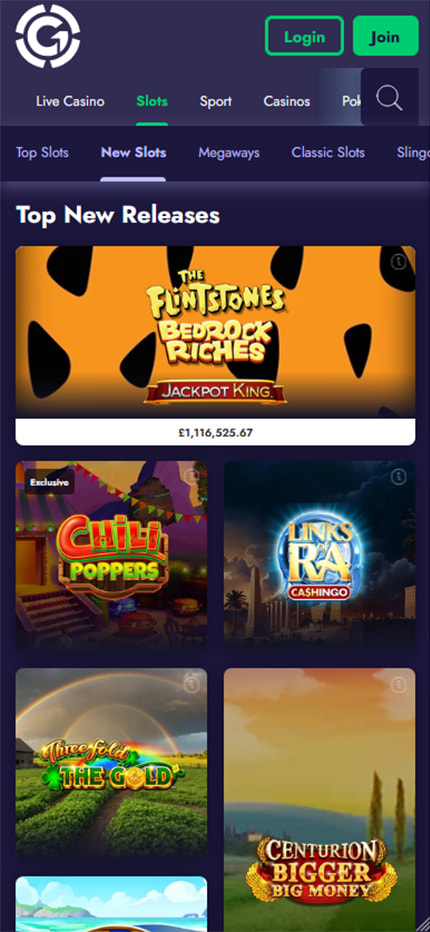Image resolution: width=430 pixels, height=932 pixels.
Task: Open info icon on Centurion Bigger Big Money
Action: tap(398, 684)
